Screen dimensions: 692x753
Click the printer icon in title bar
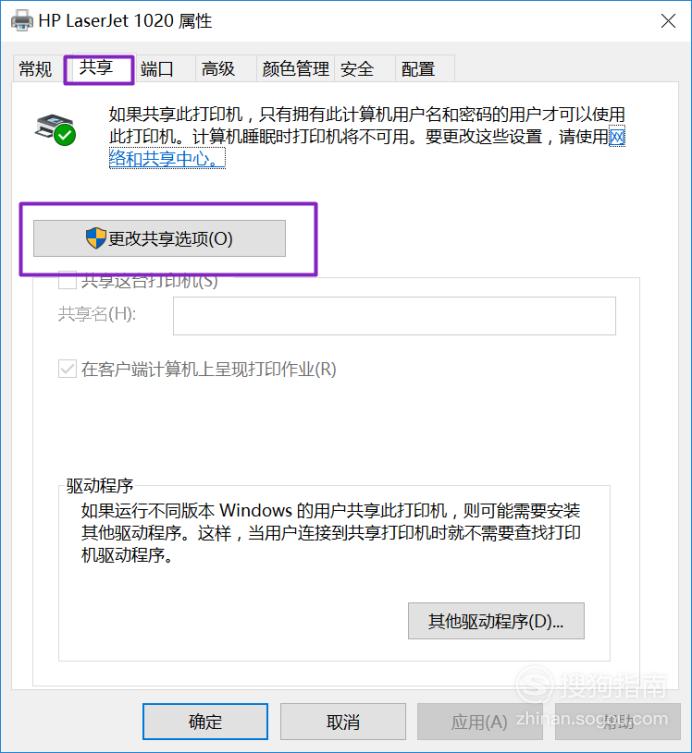coord(22,21)
